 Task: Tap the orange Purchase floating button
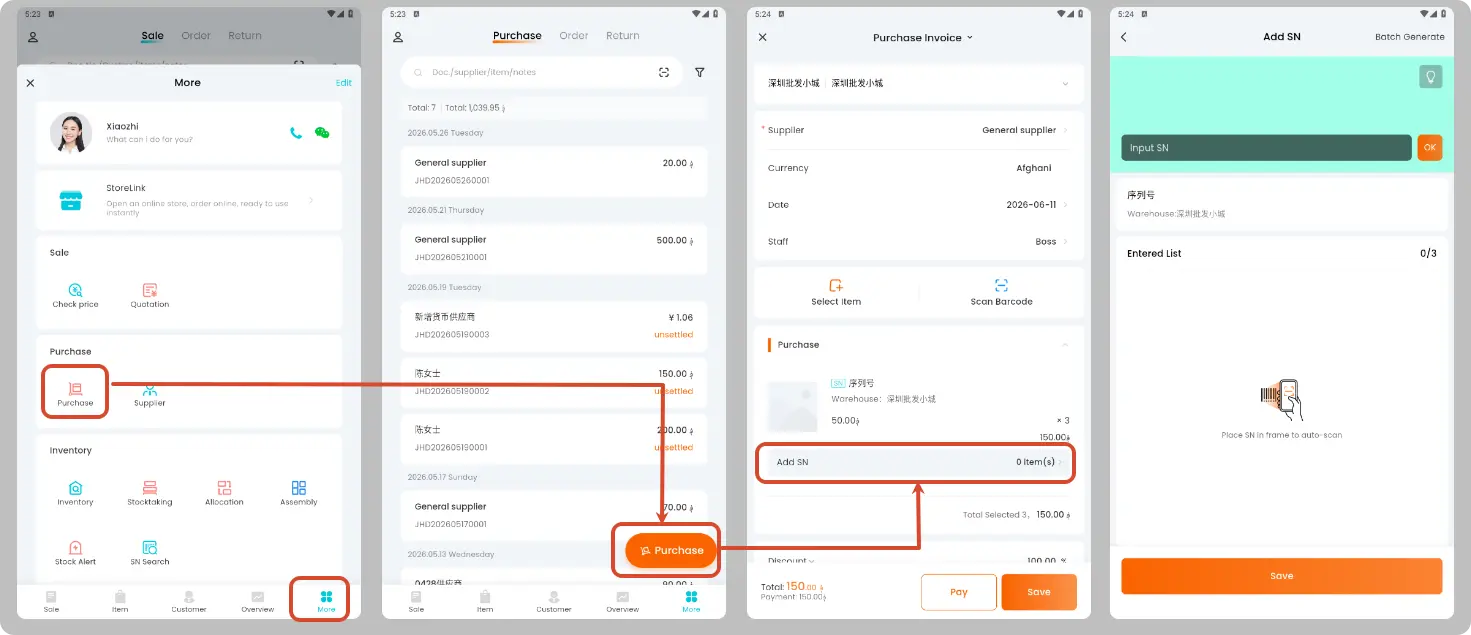point(672,550)
